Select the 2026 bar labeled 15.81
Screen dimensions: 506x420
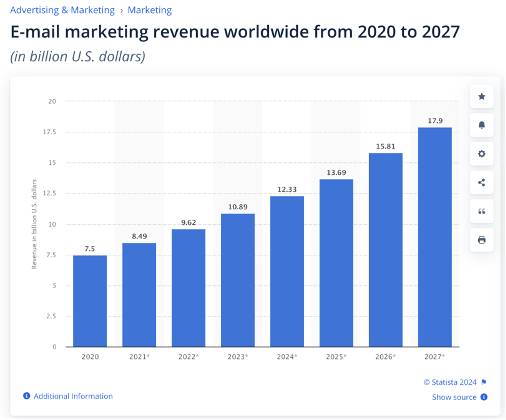[x=386, y=250]
